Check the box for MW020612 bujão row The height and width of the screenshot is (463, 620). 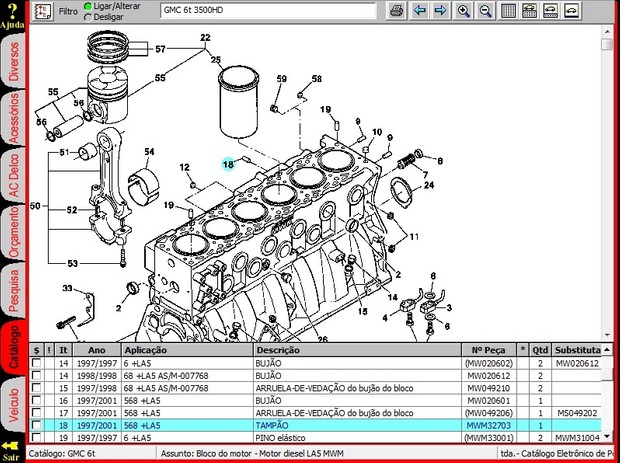coord(36,375)
